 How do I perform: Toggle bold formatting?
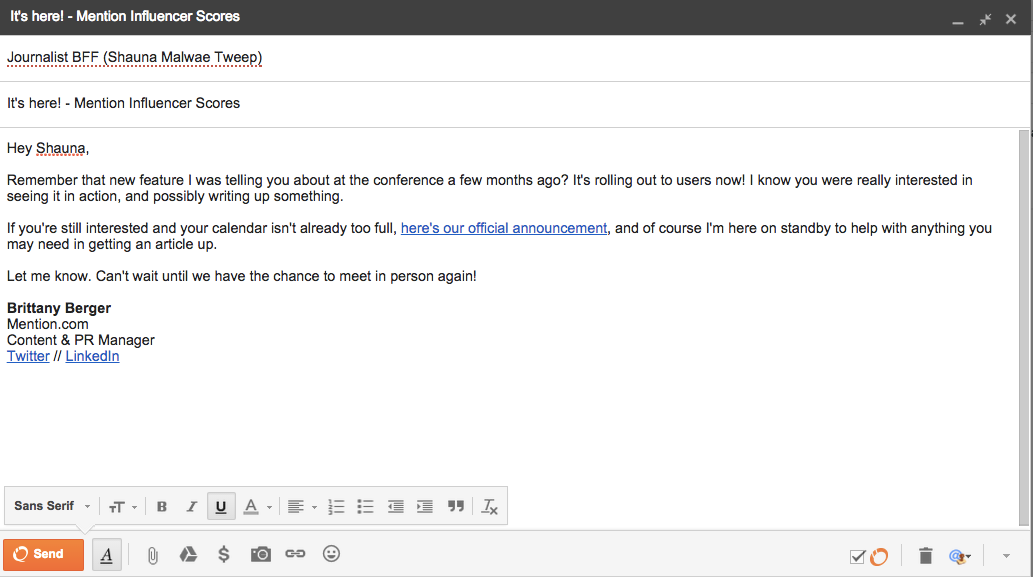point(161,506)
